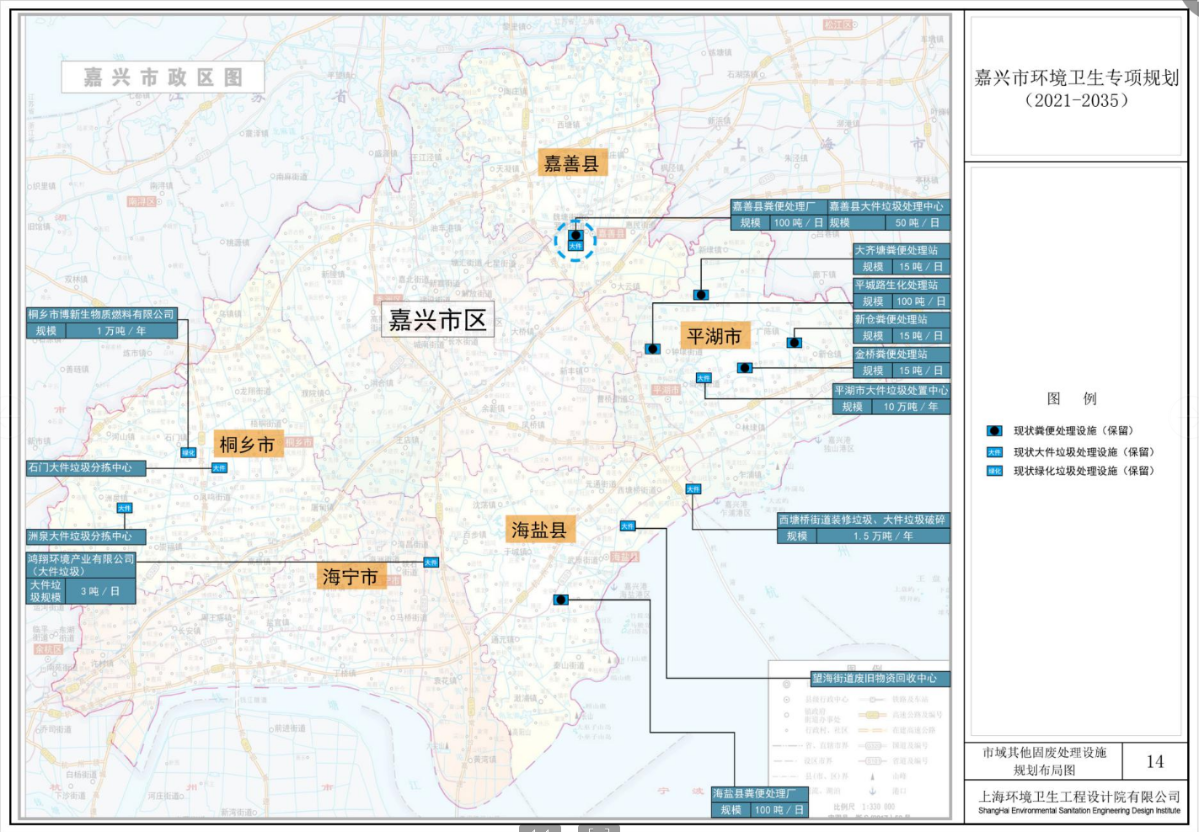Click the (2021-2035) year range text
Image resolution: width=1199 pixels, height=832 pixels.
coord(1077,100)
